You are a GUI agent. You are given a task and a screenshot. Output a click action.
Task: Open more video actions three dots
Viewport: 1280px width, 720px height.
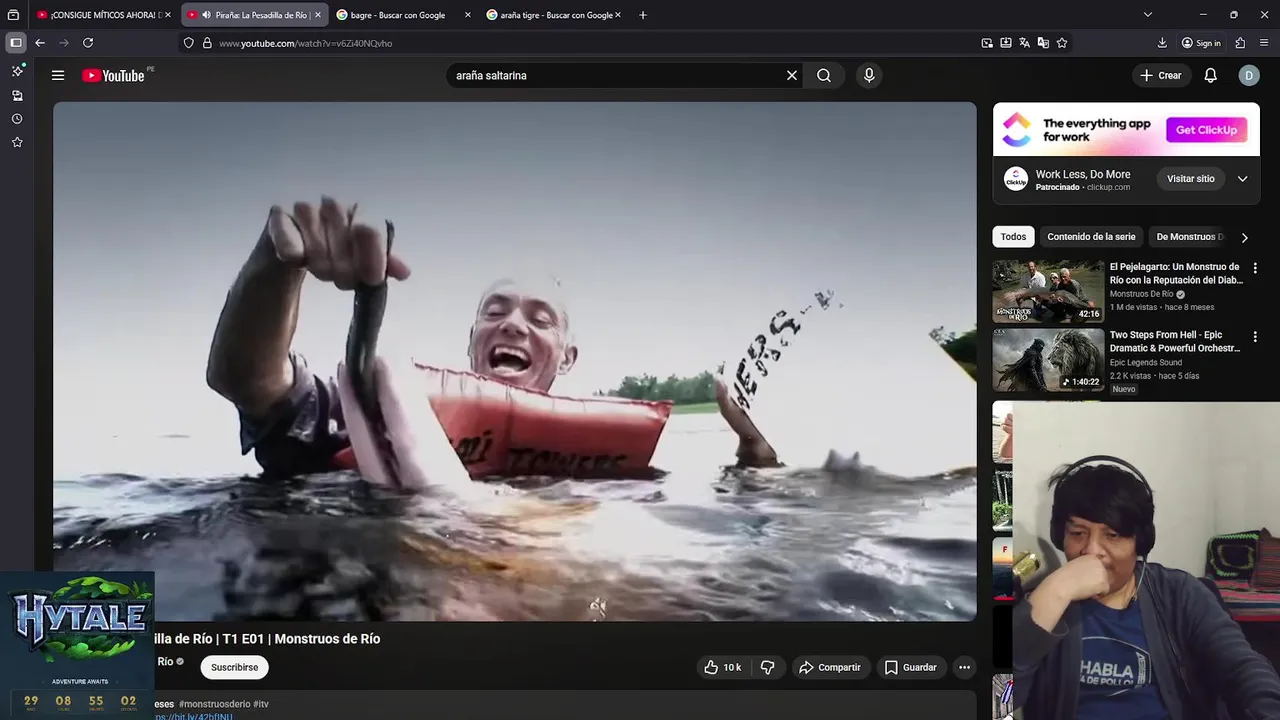pyautogui.click(x=964, y=667)
